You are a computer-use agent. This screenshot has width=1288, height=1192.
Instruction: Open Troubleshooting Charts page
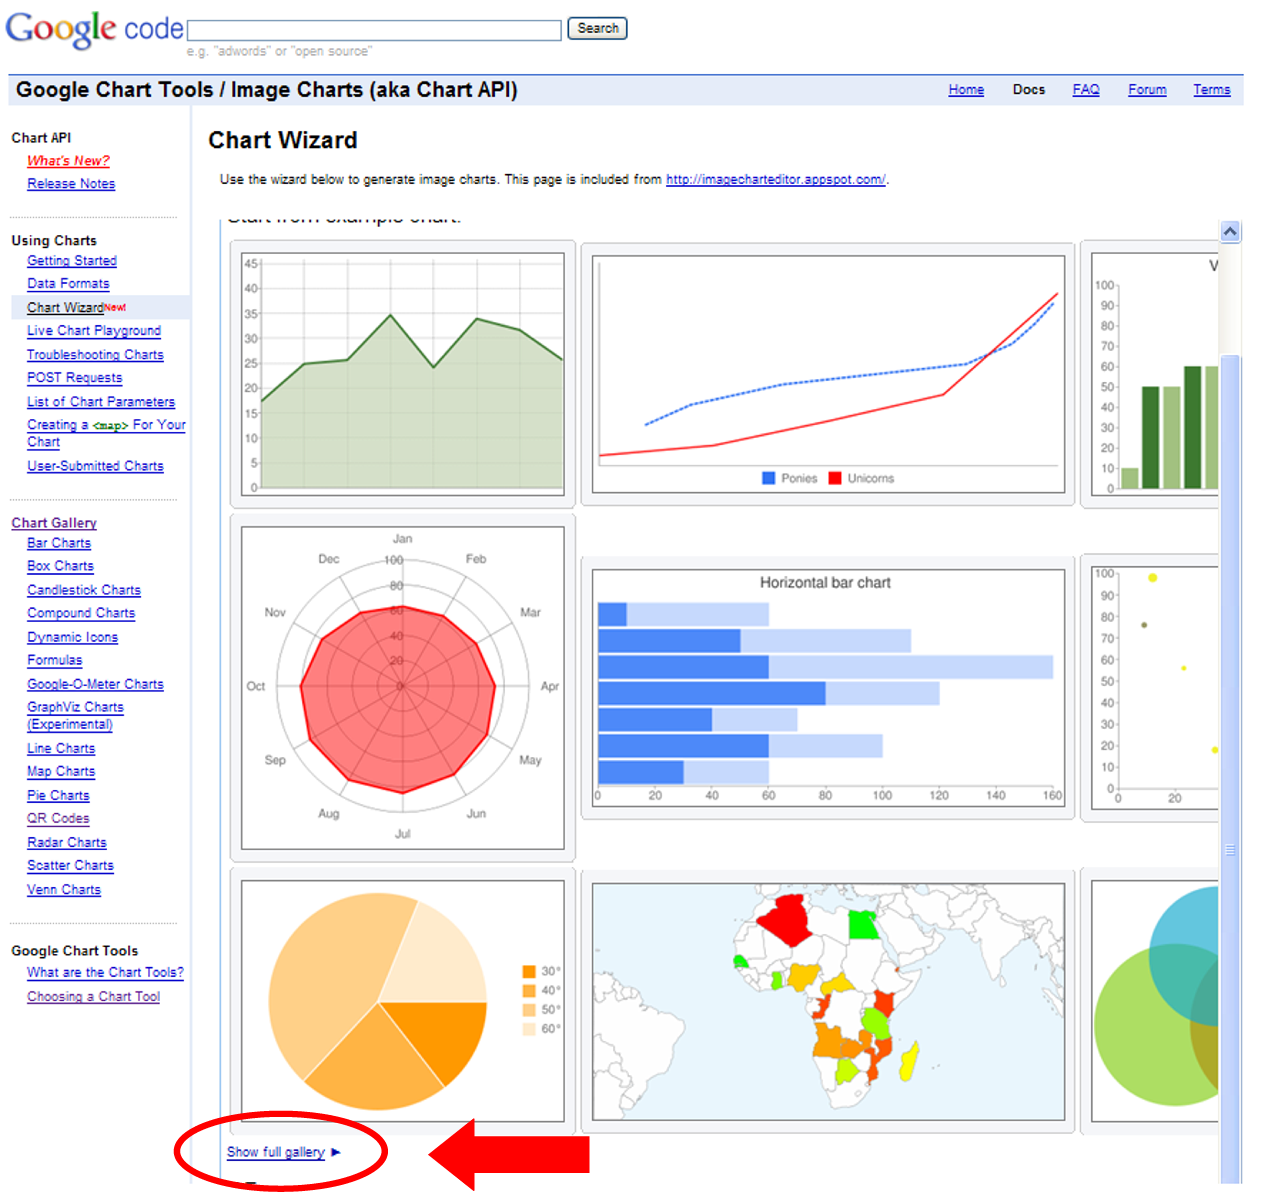(x=95, y=354)
